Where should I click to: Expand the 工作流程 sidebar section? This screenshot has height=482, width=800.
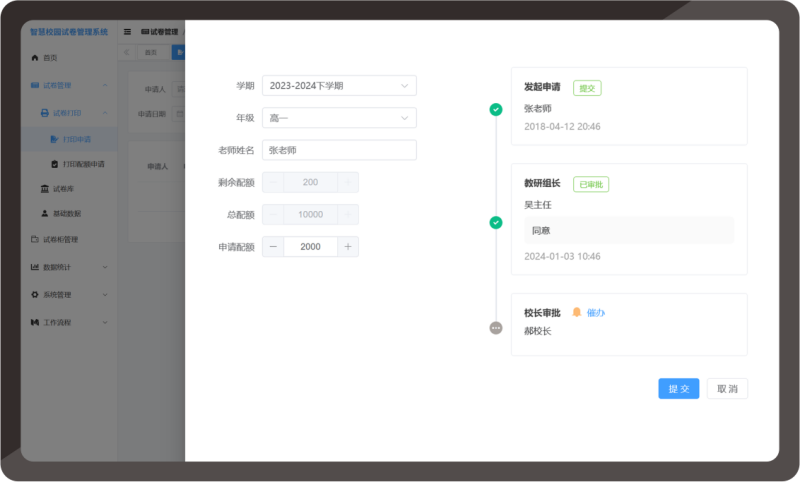pyautogui.click(x=105, y=322)
